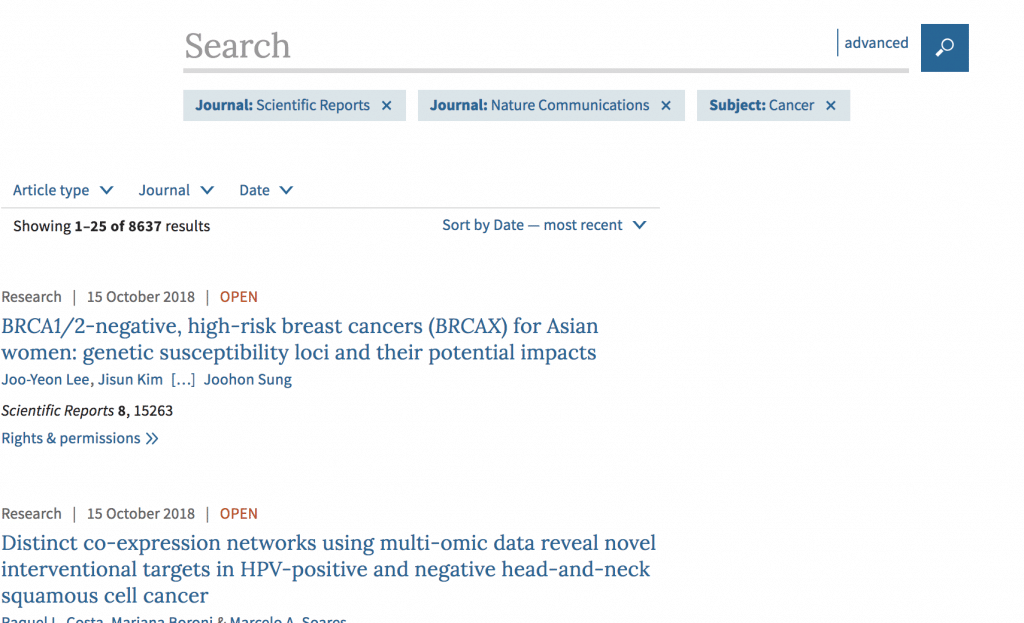1024x623 pixels.
Task: Click the magnifying glass search button
Action: 944,48
